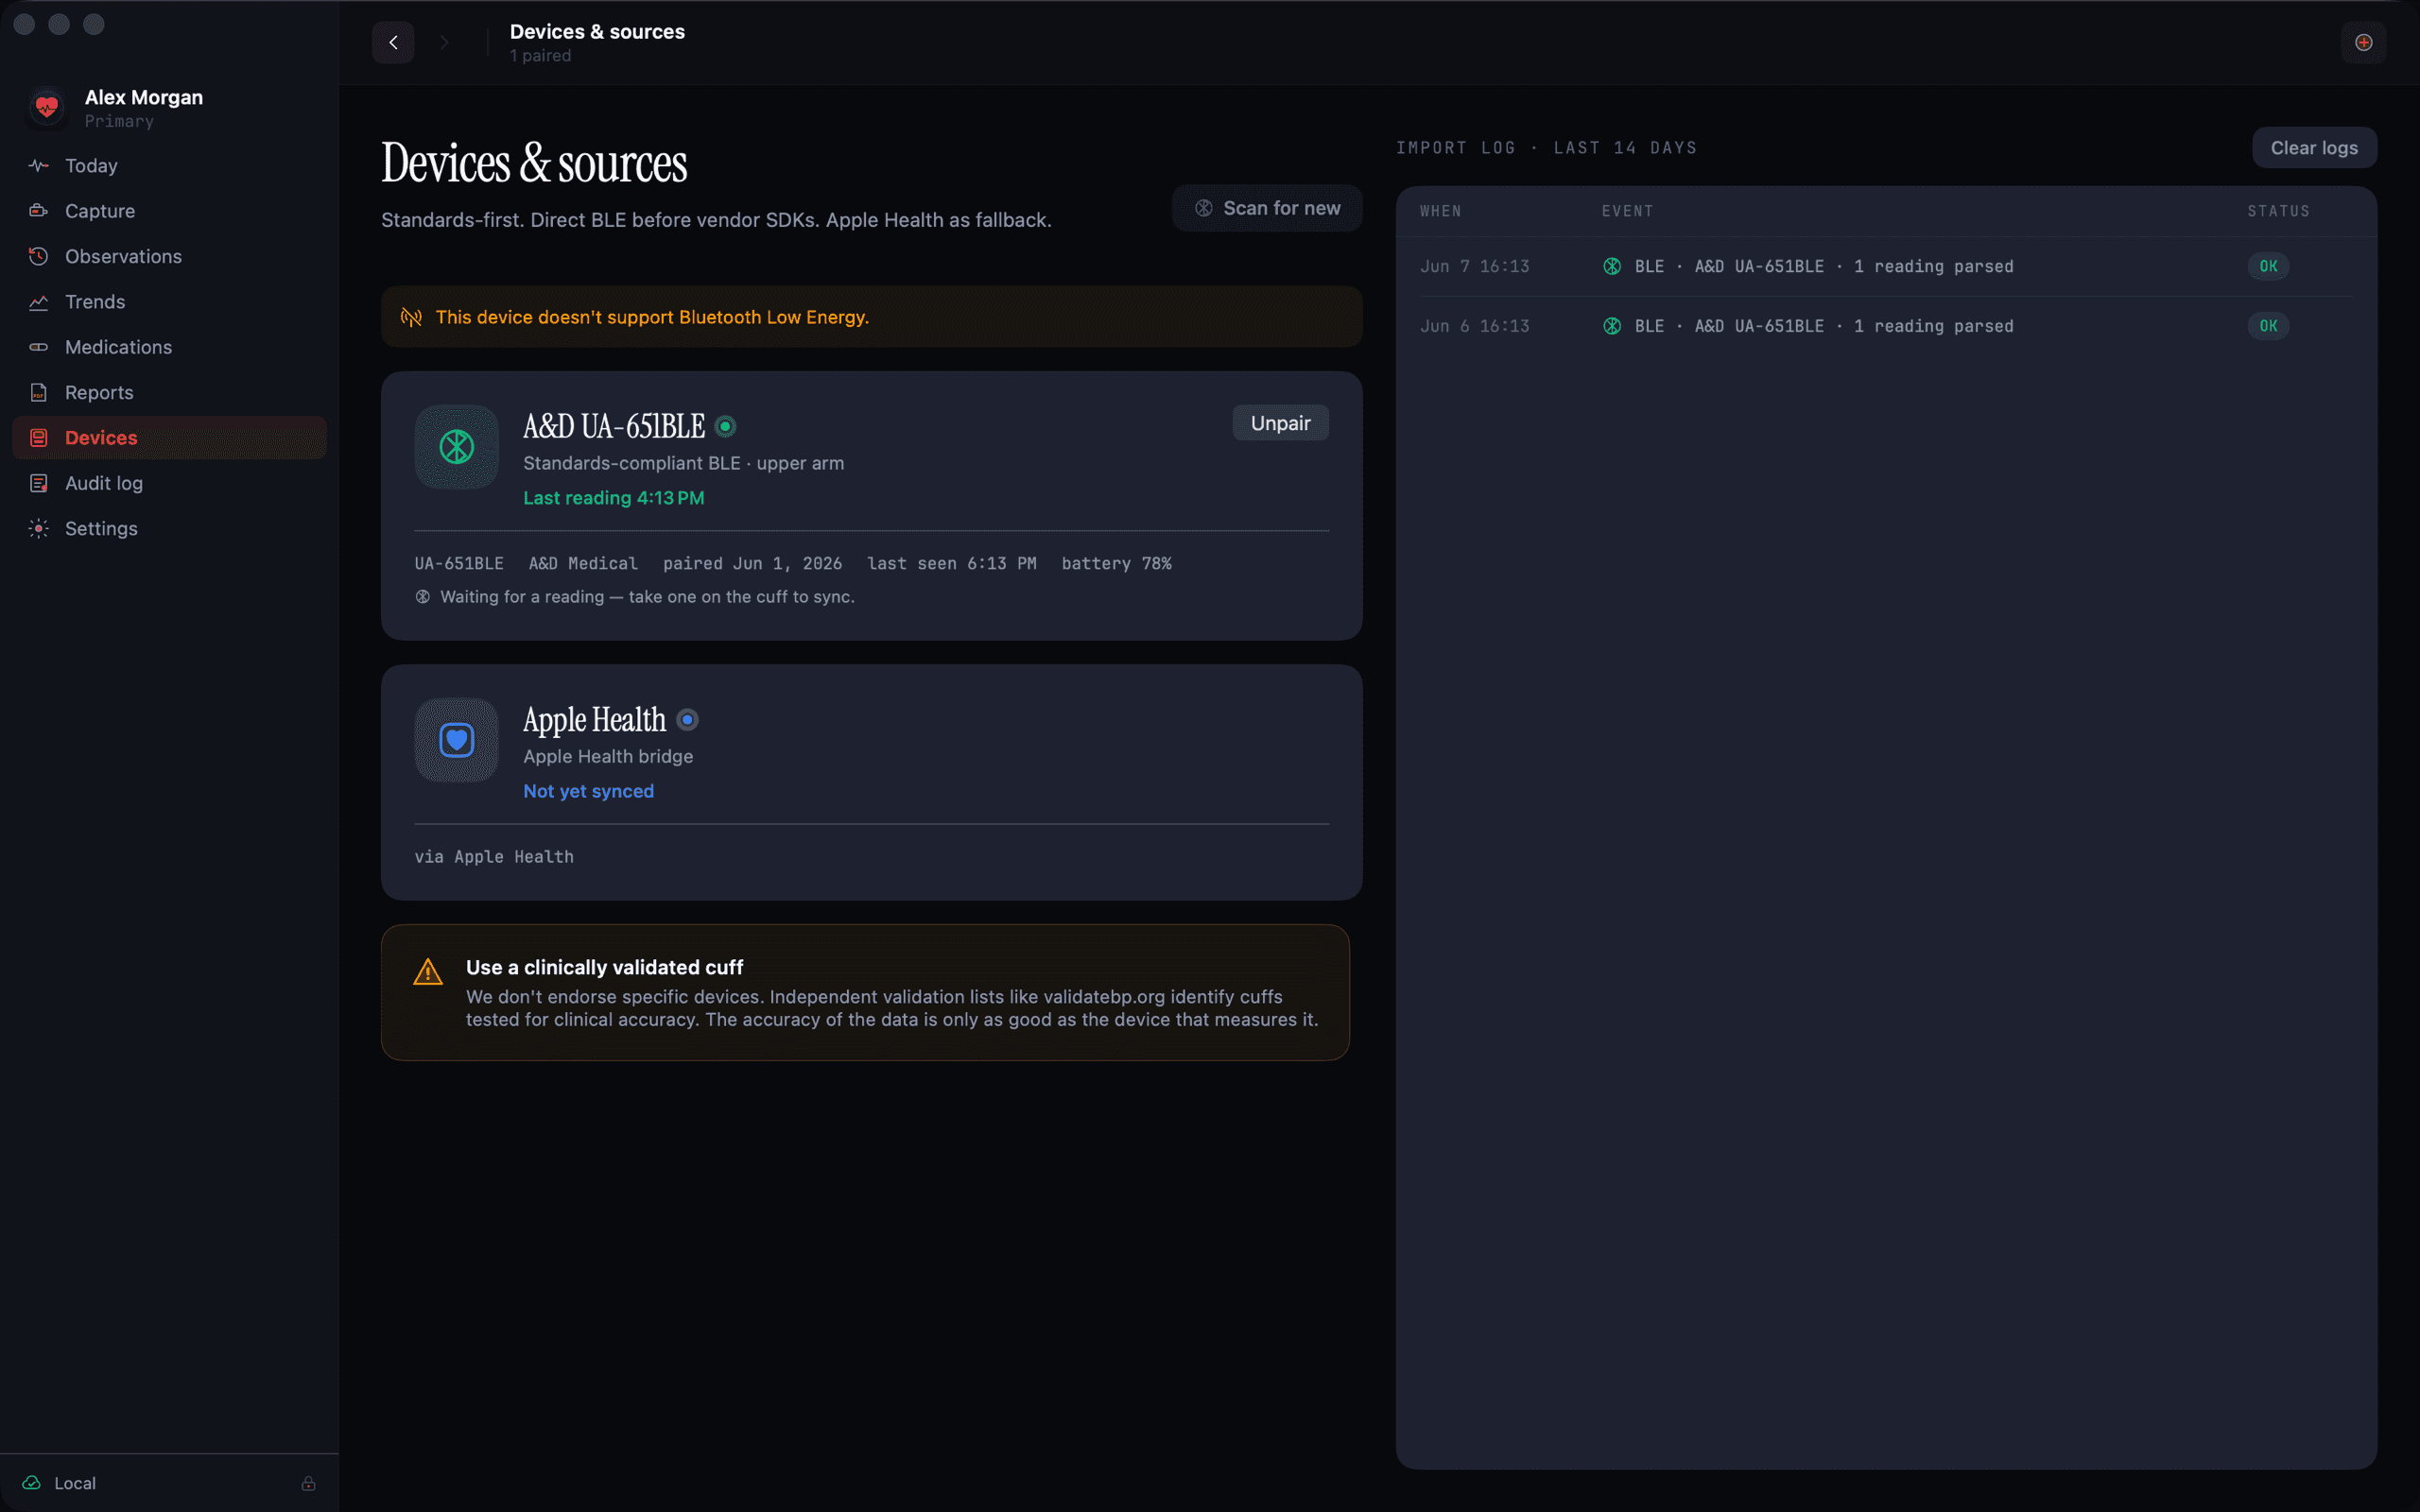
Task: Click the Capture cuff icon in sidebar
Action: point(39,211)
